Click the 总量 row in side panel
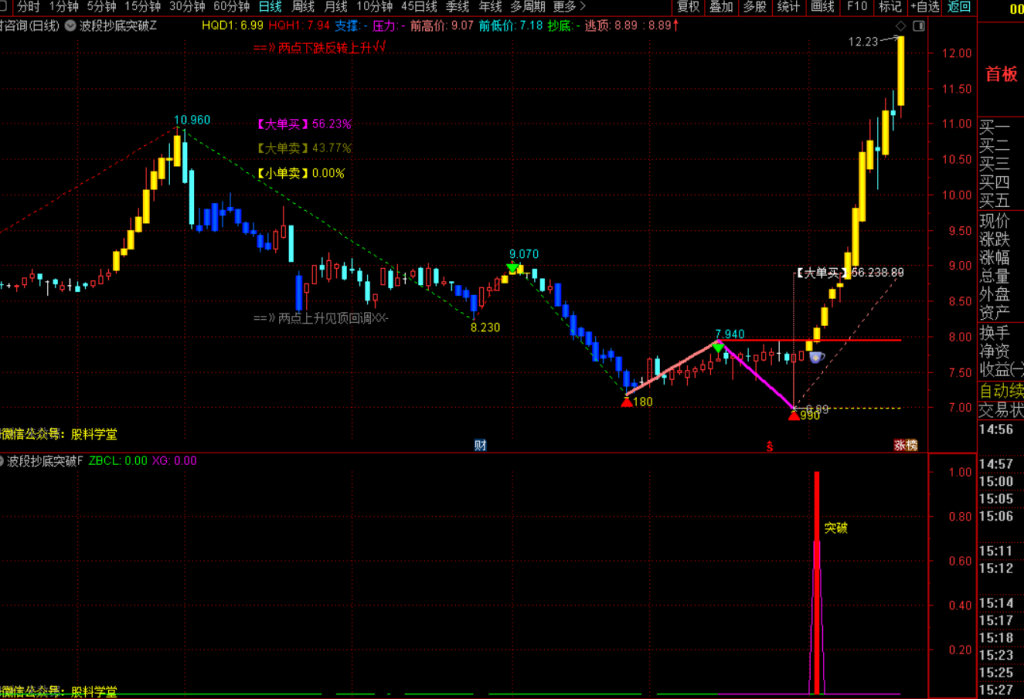This screenshot has width=1024, height=699. click(x=995, y=276)
